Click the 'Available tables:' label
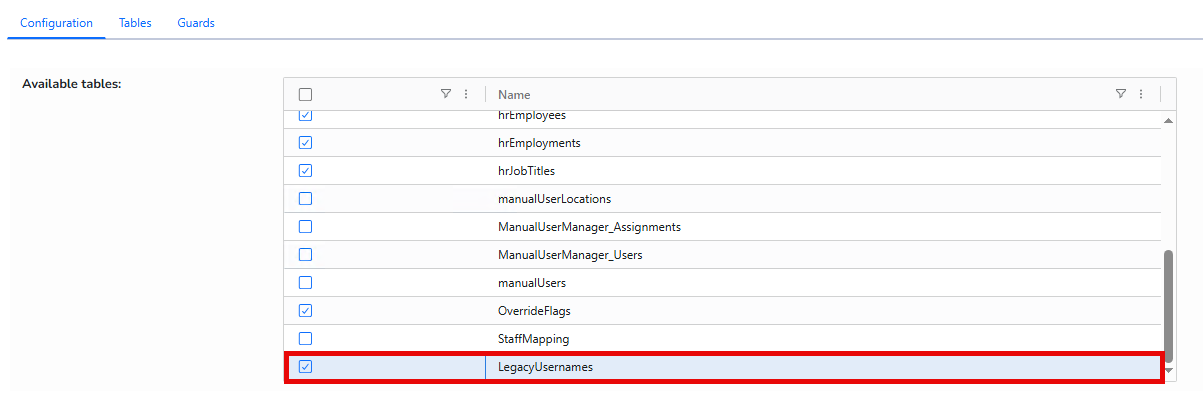Screen dimensions: 1203x396 [72, 83]
